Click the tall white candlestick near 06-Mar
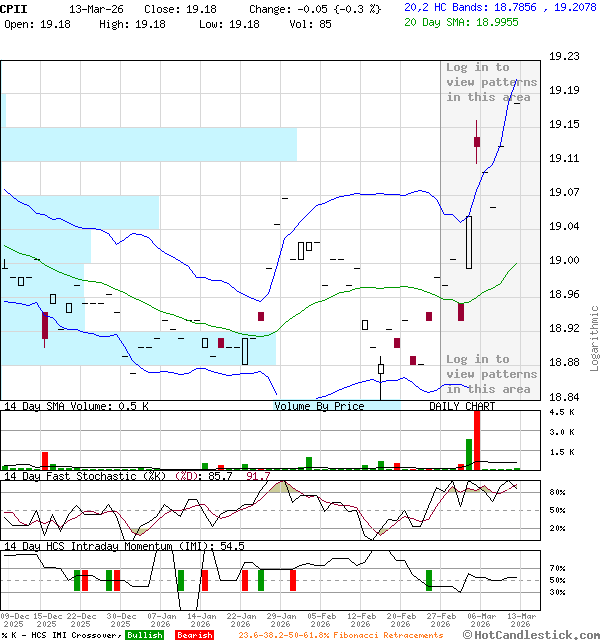The image size is (600, 640). 469,242
